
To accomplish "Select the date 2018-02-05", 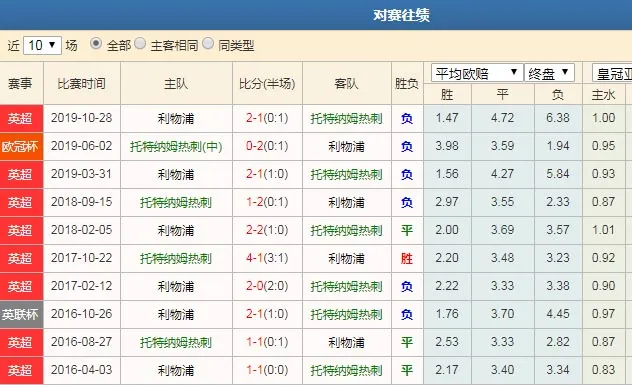I will point(81,230).
